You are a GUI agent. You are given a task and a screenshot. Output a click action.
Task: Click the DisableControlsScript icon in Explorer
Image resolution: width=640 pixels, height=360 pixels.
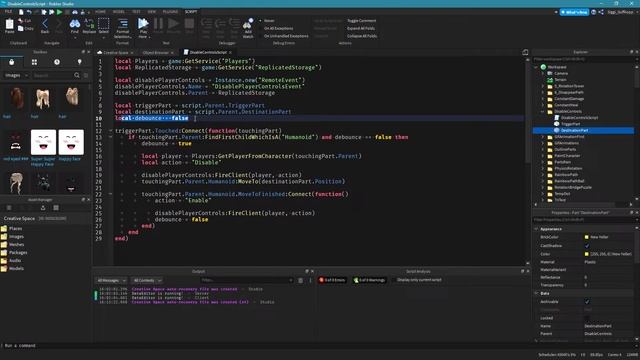pos(556,118)
